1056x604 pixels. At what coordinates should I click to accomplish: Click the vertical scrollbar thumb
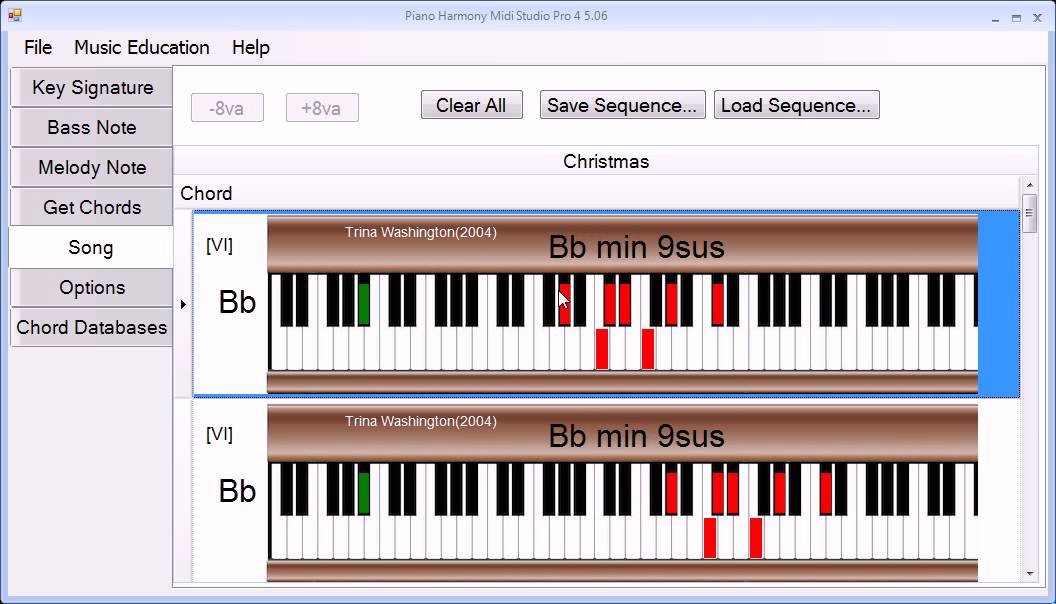coord(1029,213)
